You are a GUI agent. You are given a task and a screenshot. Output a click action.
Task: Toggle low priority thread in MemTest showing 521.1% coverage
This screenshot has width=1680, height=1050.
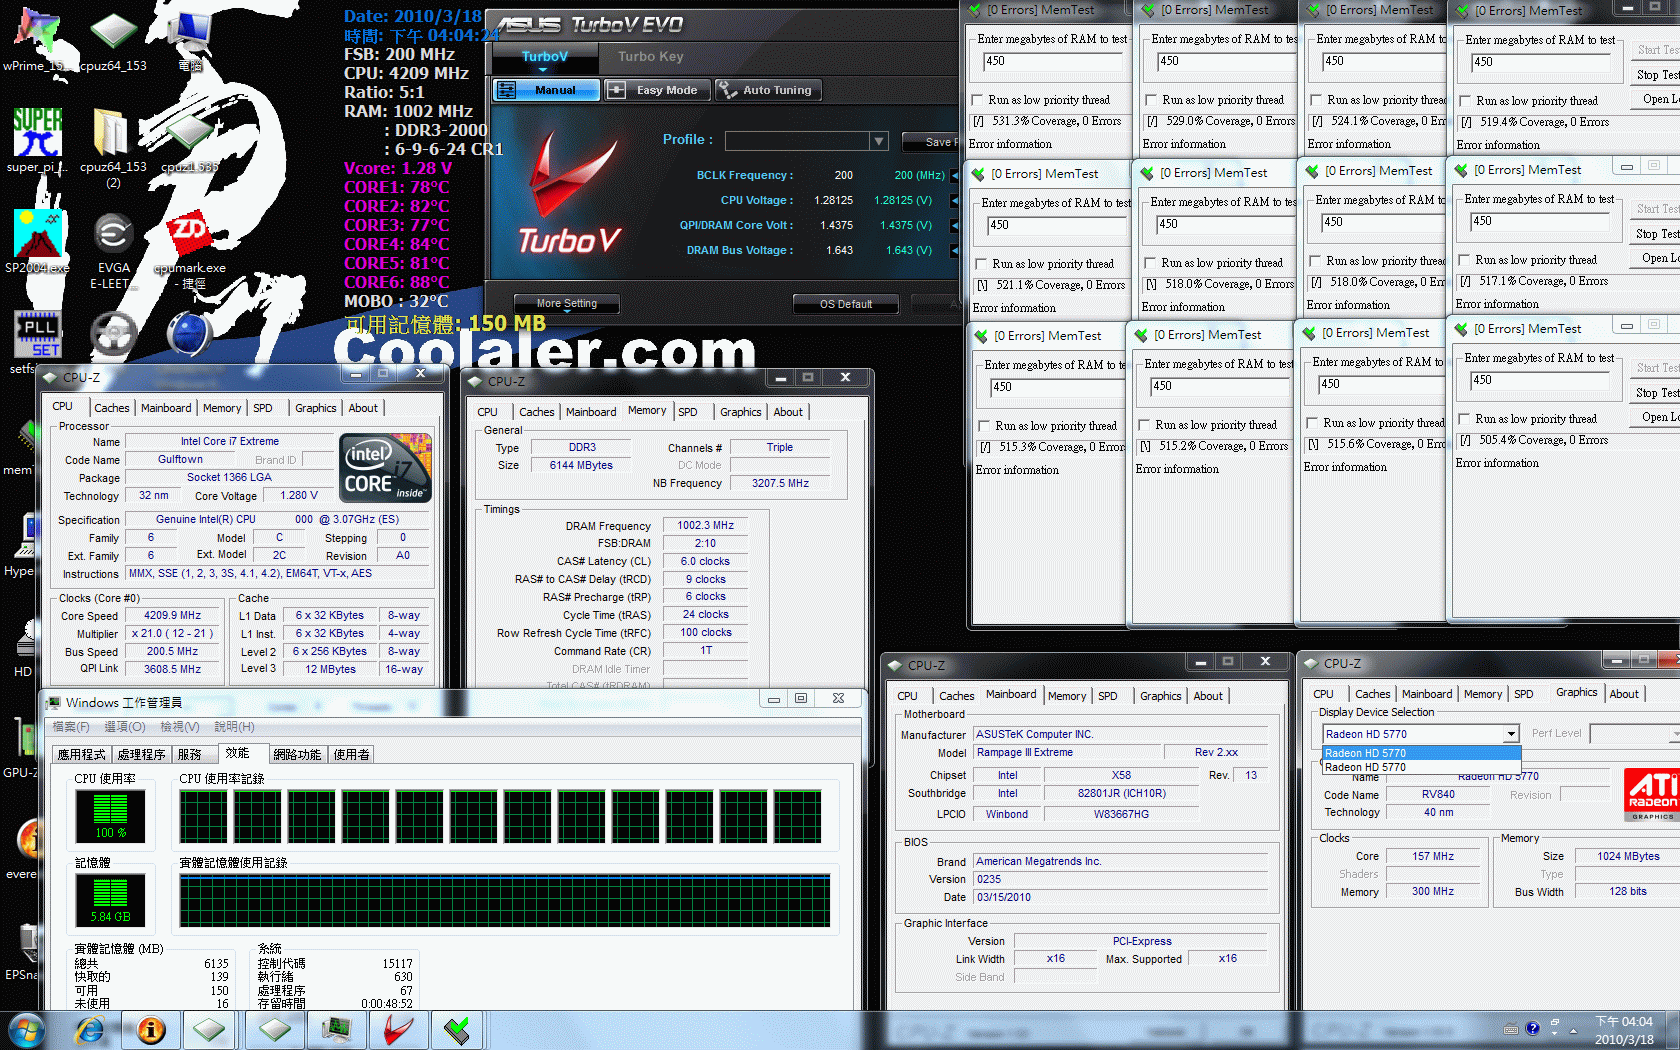click(983, 264)
